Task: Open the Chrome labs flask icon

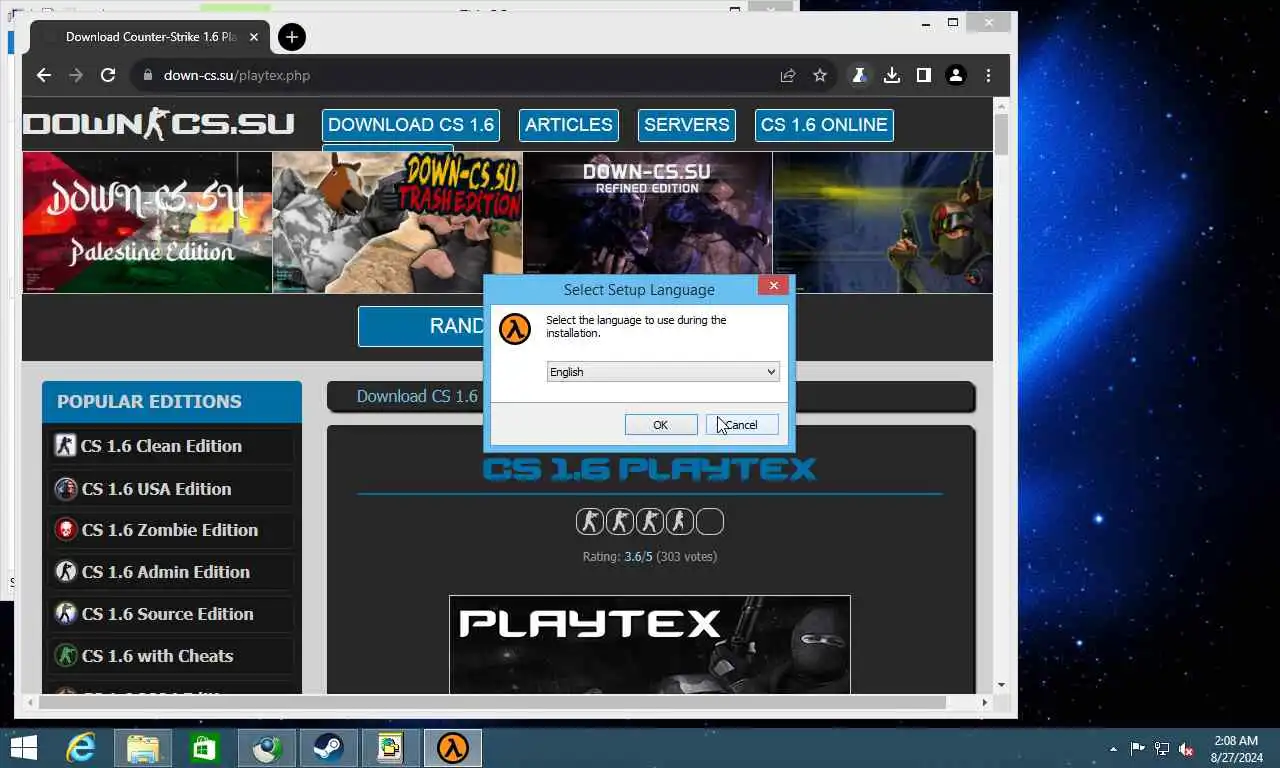Action: coord(859,75)
